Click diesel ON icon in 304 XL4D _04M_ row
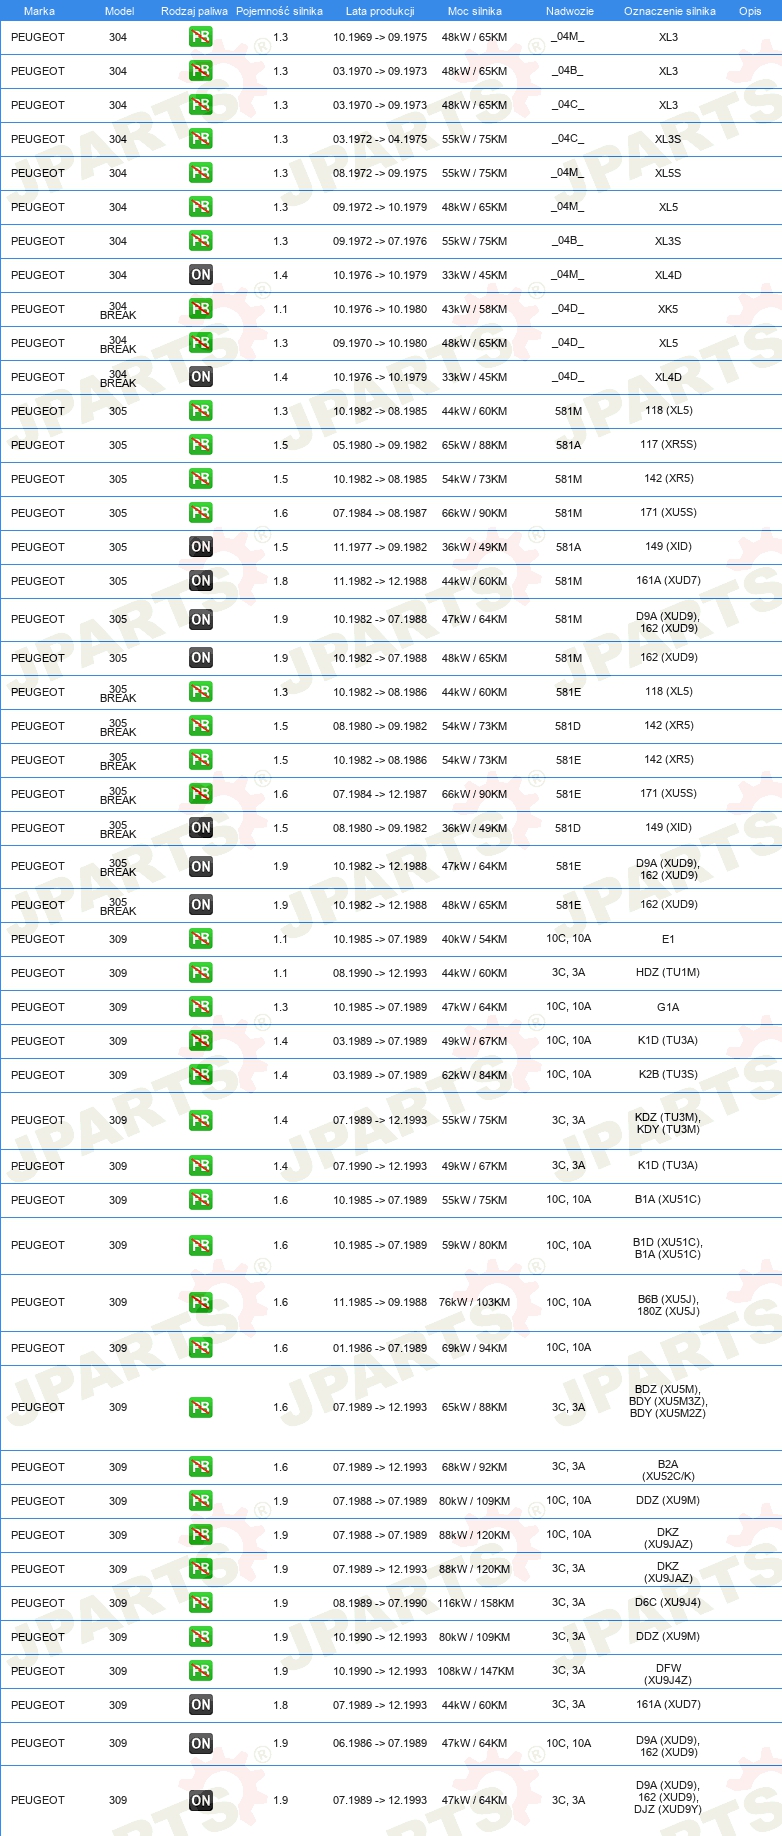Screen dimensions: 782x1836 point(201,275)
